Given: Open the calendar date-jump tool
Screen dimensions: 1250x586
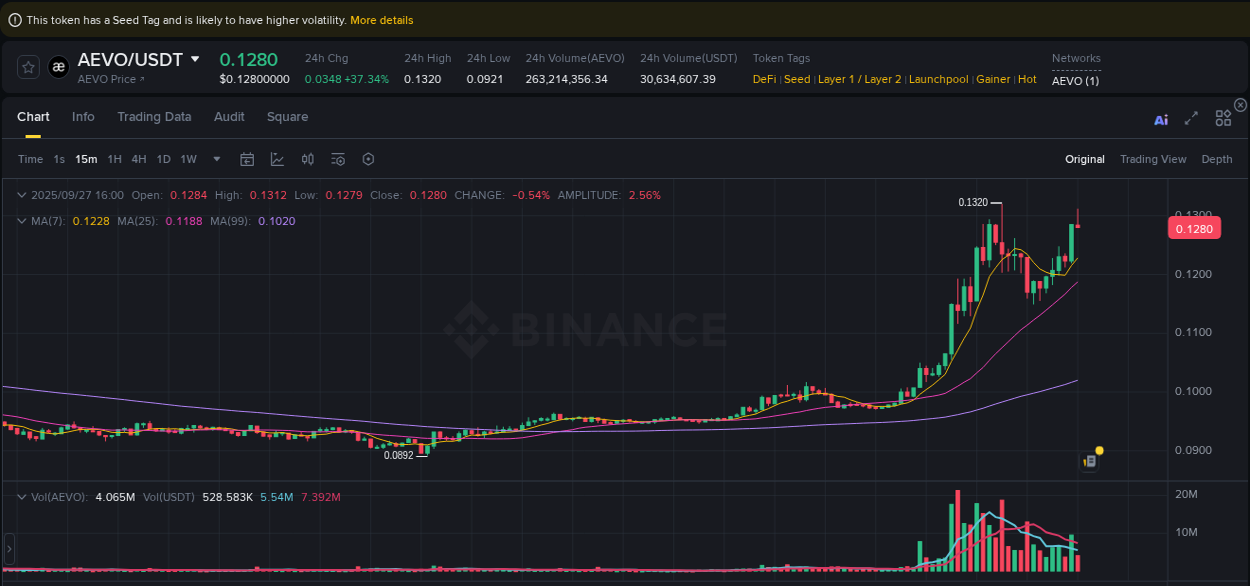Looking at the screenshot, I should (247, 159).
